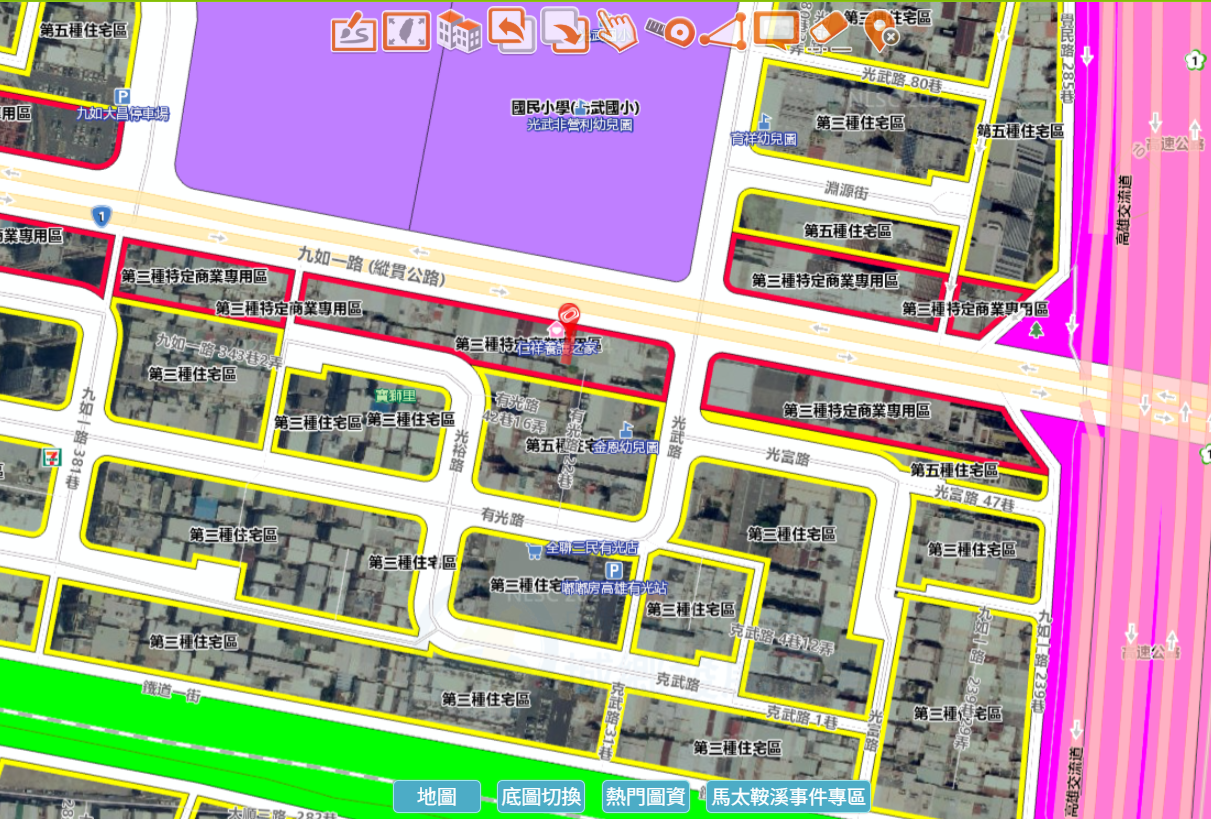Click the 九如大昌停車場 parking icon
Screen dimensions: 1211x819
[123, 96]
